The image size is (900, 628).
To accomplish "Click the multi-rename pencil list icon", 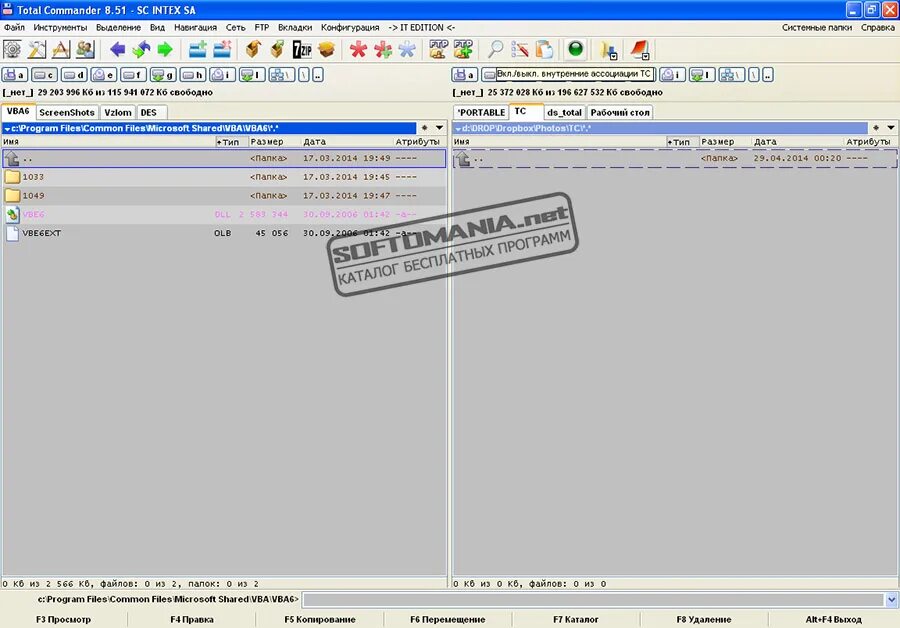I will [x=519, y=50].
